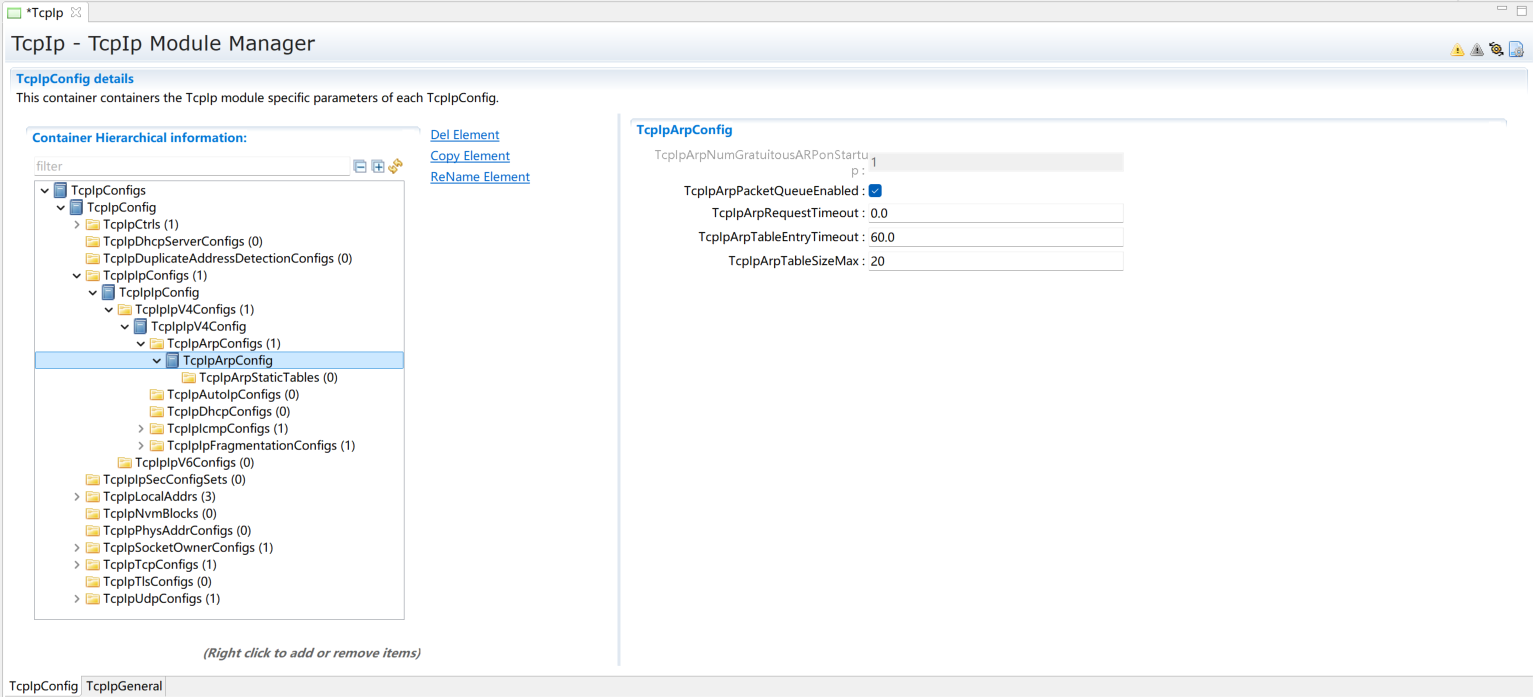Switch to the TcpIpGeneral tab
Screen dimensions: 1533x697
click(124, 686)
